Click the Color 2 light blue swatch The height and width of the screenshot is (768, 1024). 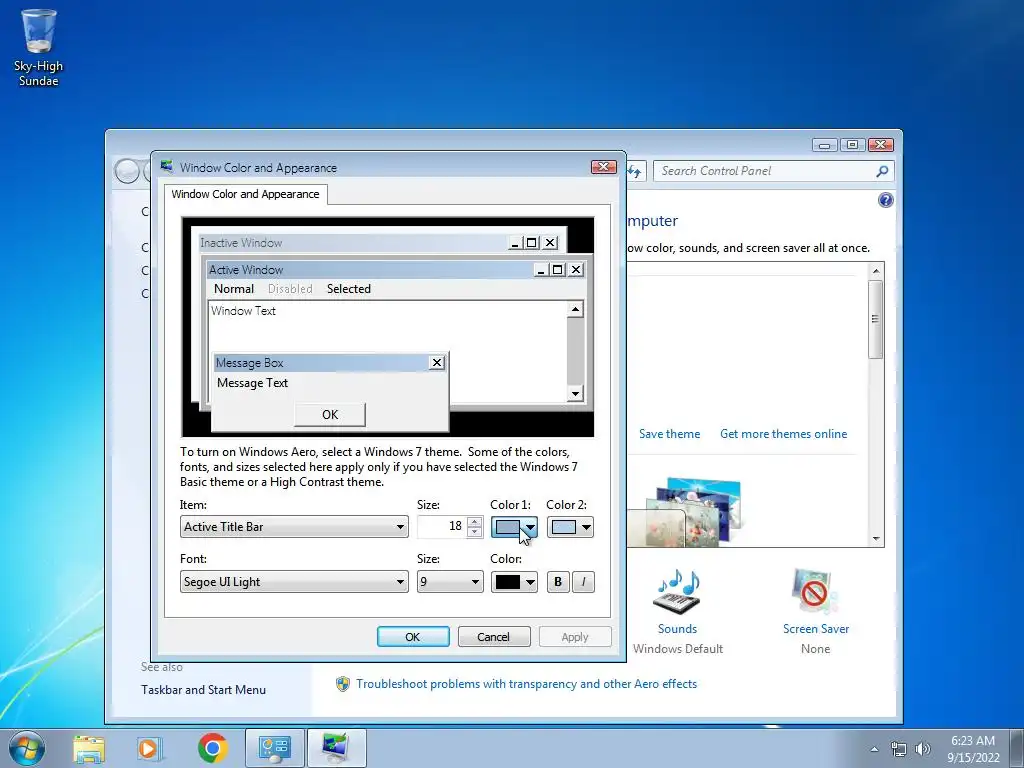pos(564,527)
